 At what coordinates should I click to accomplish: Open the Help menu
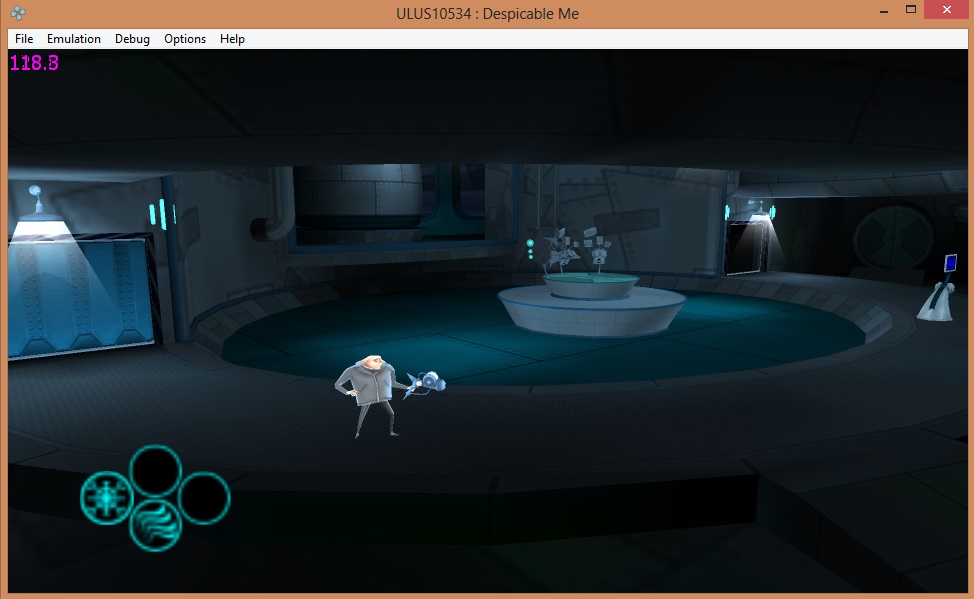[x=232, y=39]
